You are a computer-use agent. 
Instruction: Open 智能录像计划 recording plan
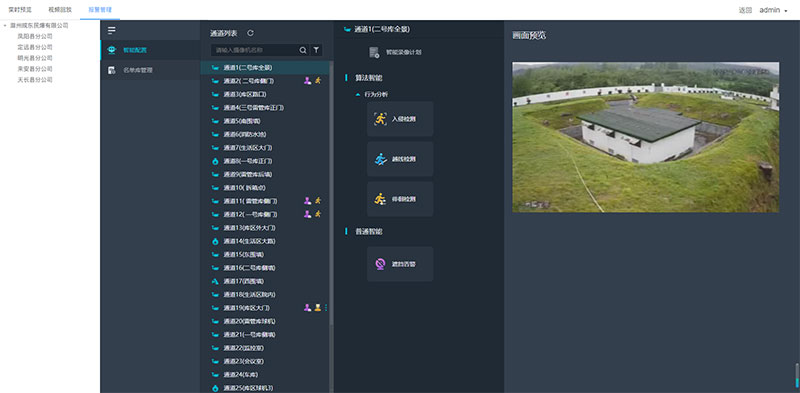pos(395,52)
